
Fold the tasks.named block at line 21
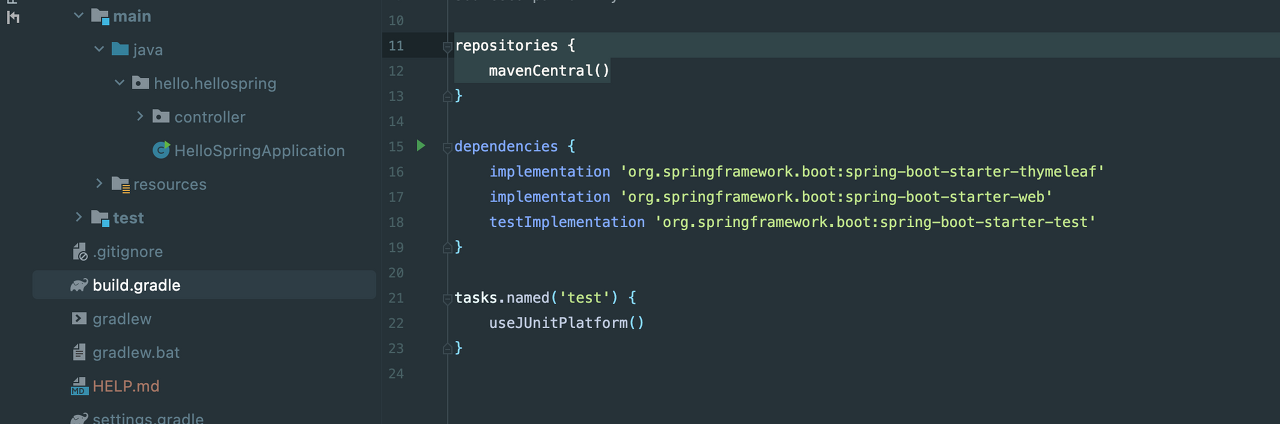tap(447, 298)
